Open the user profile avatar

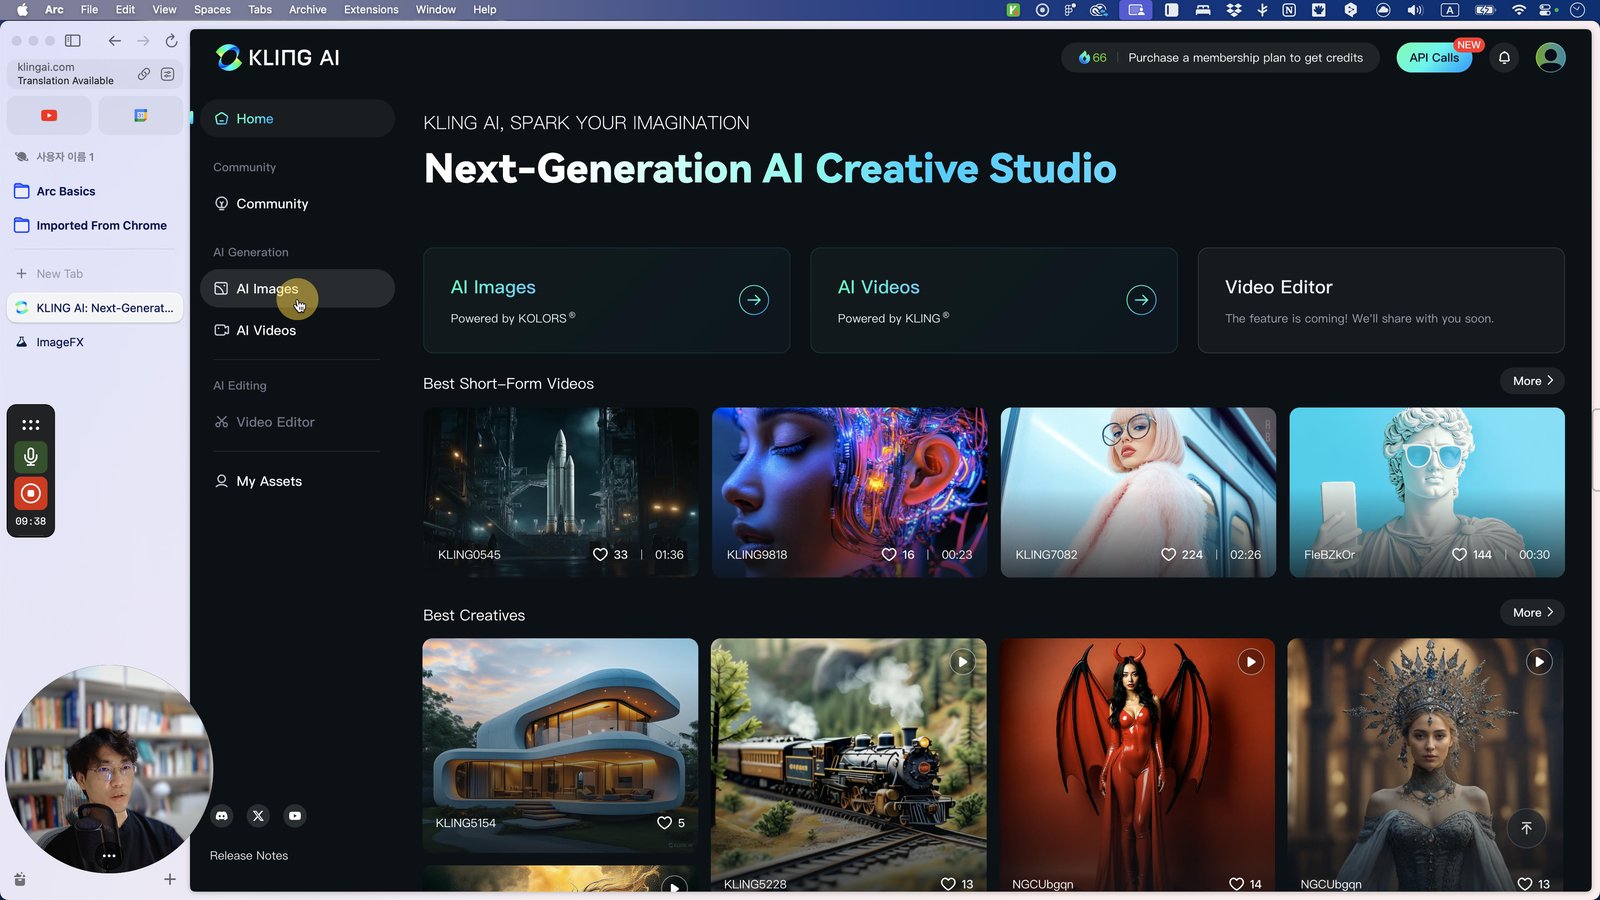coord(1550,58)
